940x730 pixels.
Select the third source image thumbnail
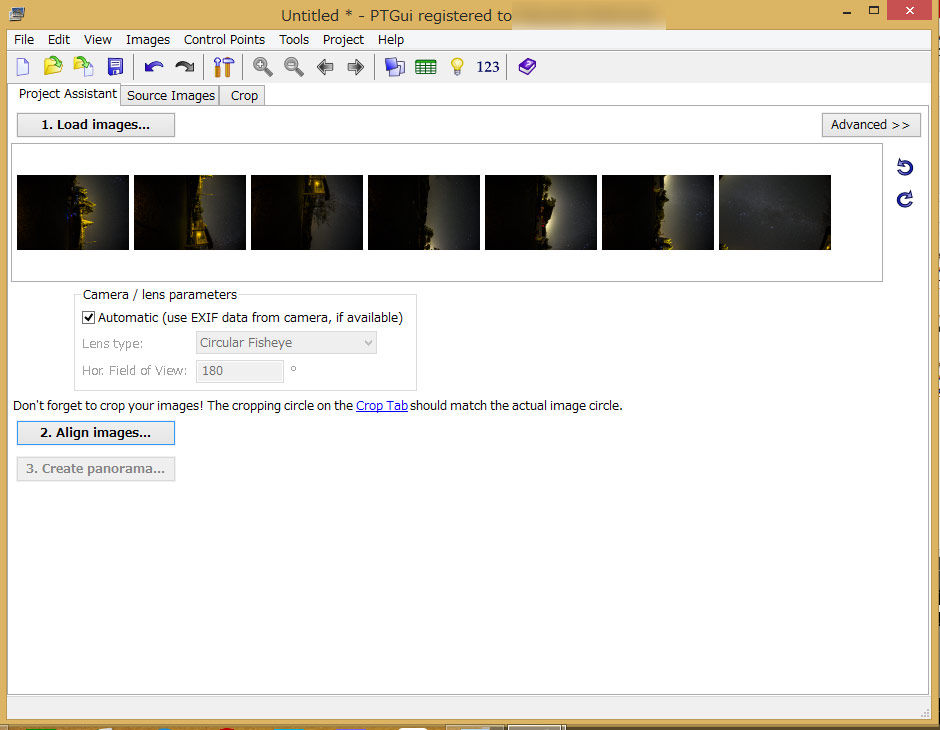coord(306,212)
